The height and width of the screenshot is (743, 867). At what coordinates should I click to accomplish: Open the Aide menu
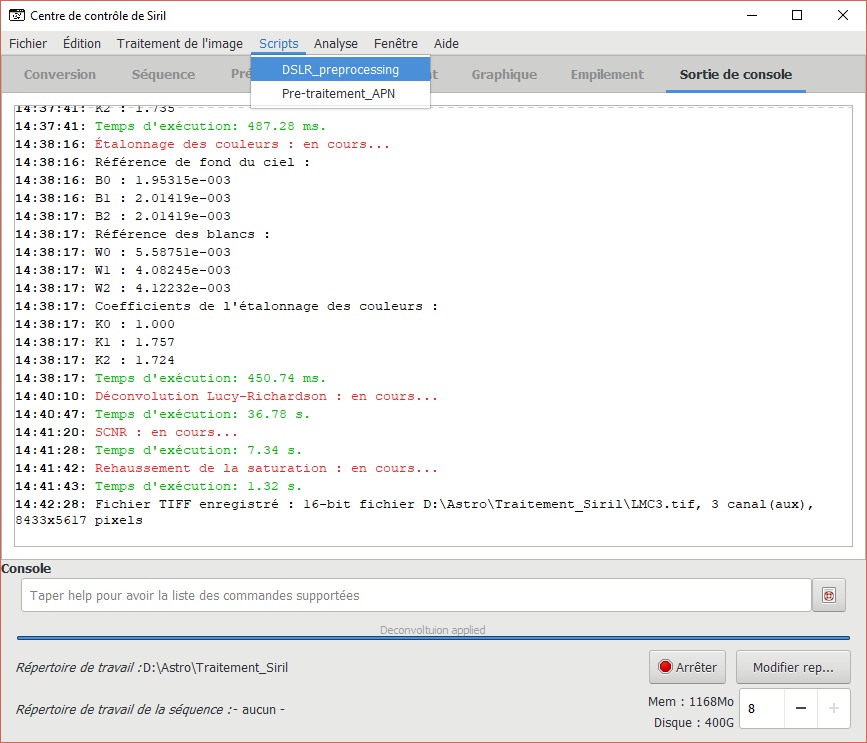(446, 44)
